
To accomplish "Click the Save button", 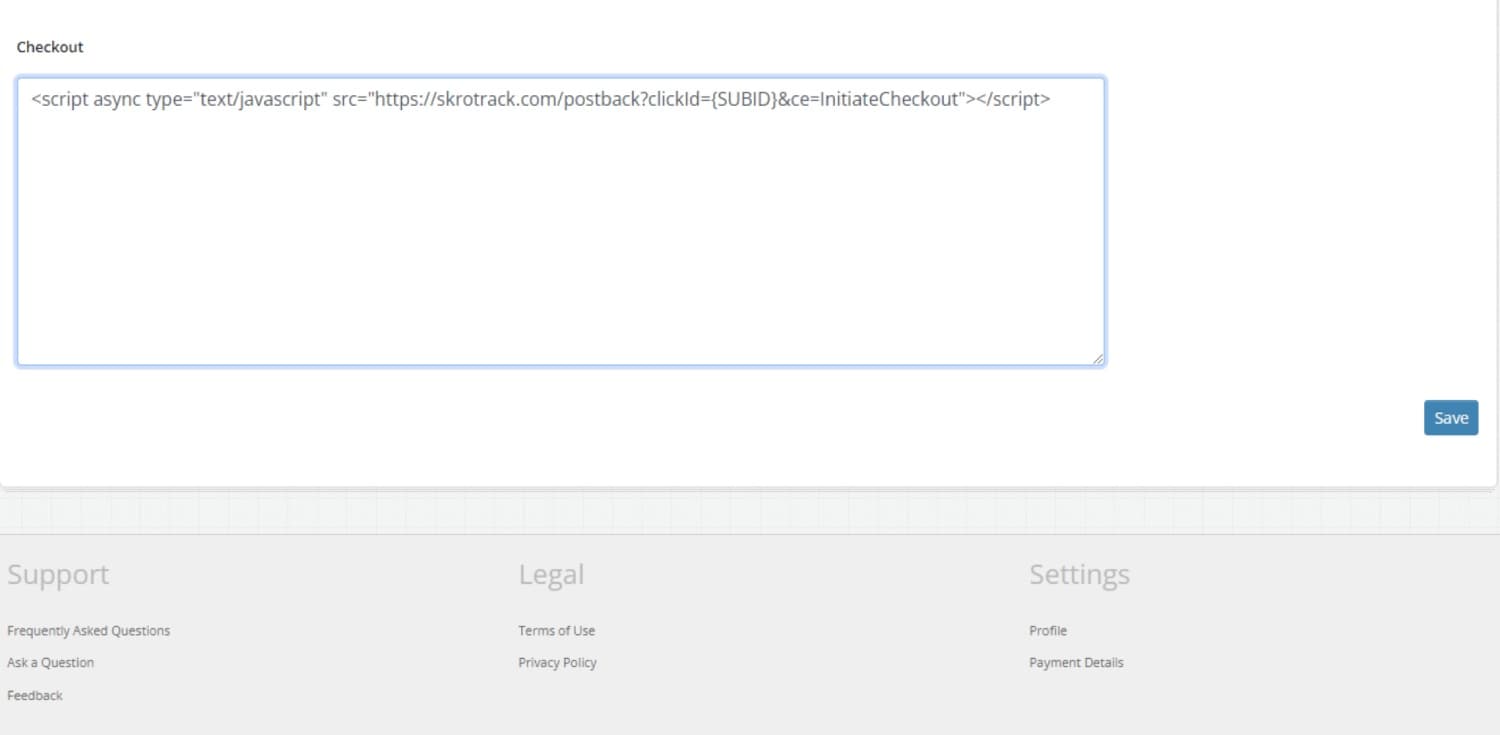I will coord(1451,418).
